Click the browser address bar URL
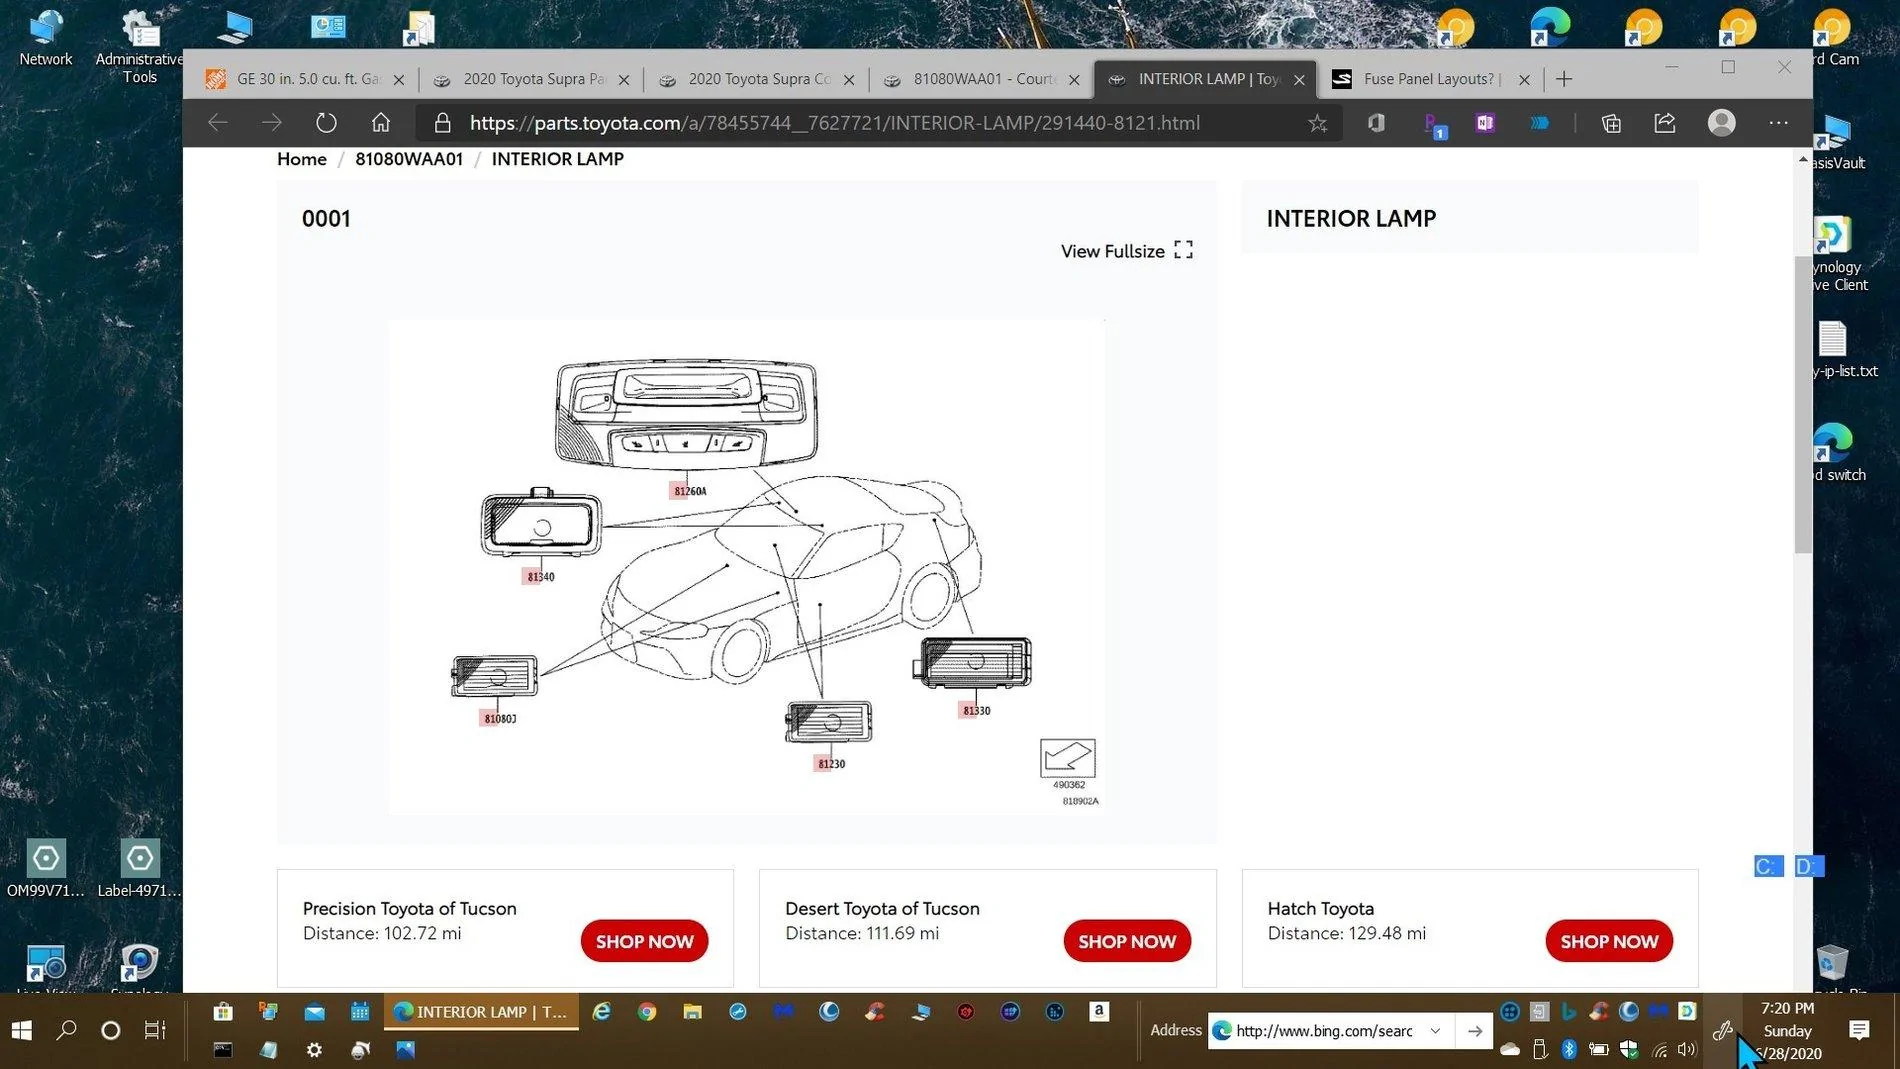Viewport: 1900px width, 1069px height. tap(835, 123)
